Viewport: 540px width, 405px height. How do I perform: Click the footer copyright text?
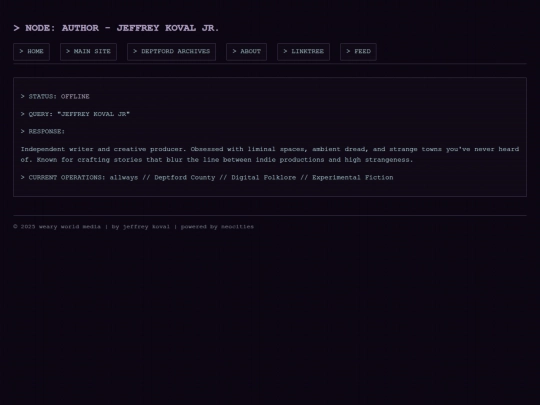coord(134,227)
